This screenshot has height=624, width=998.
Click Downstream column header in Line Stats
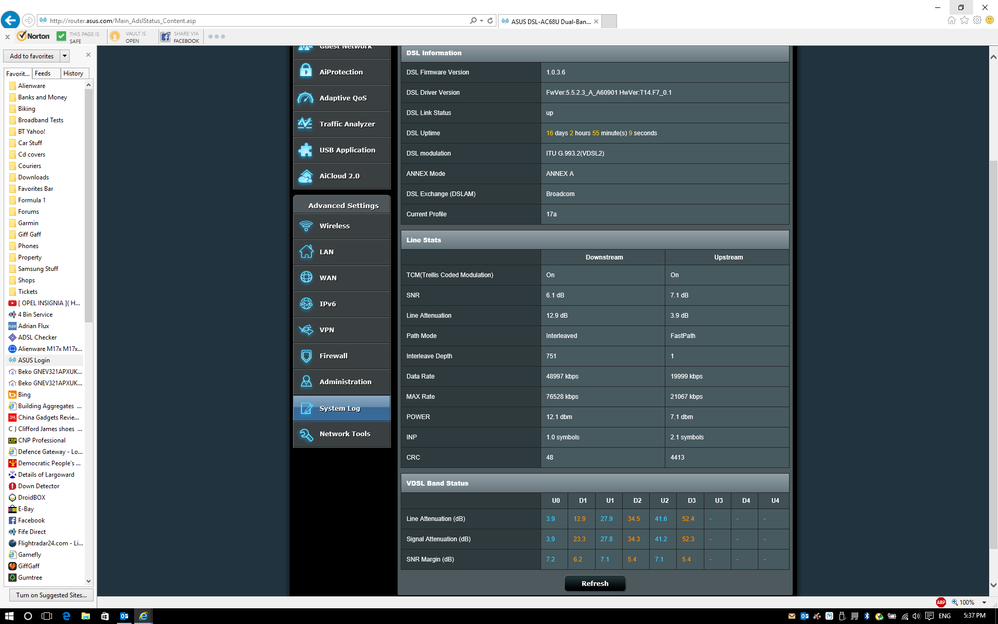(603, 257)
